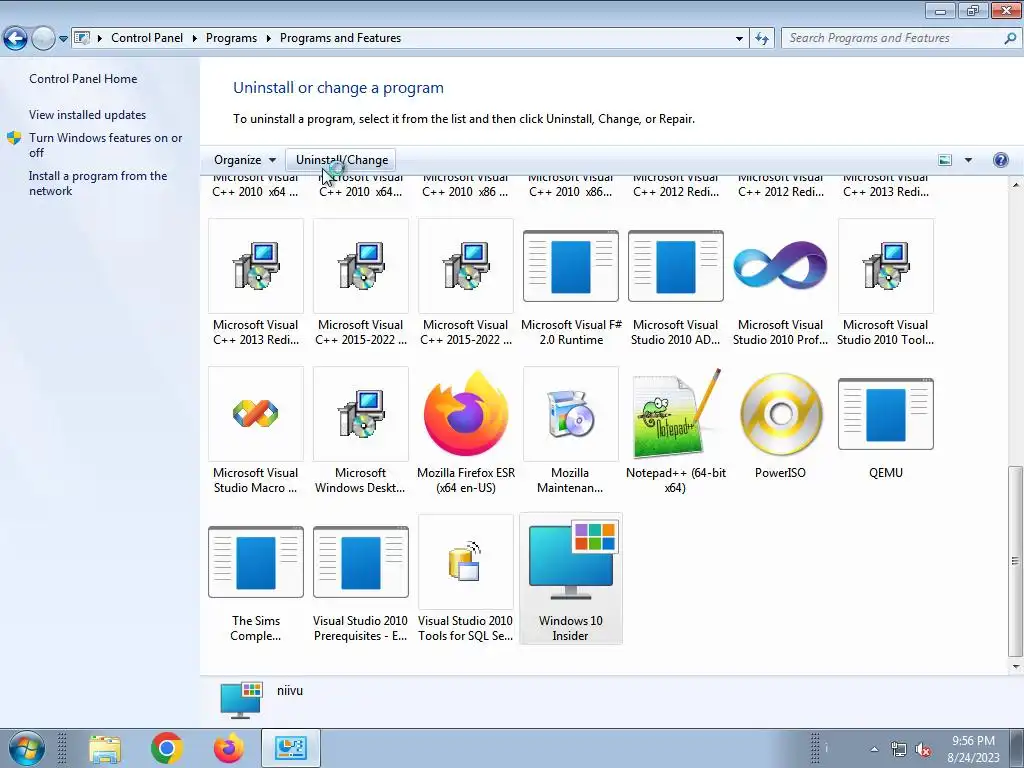Select the Windows 10 Insider icon

coord(571,561)
